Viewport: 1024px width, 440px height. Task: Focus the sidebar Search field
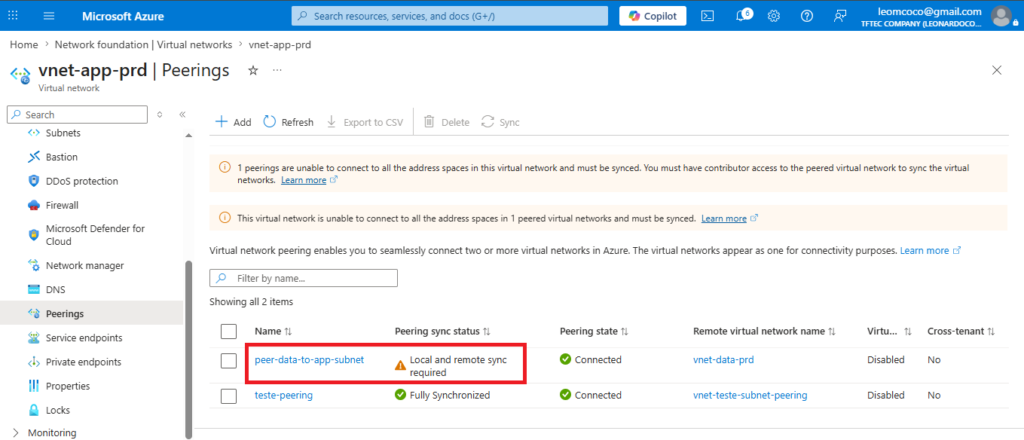tap(78, 114)
